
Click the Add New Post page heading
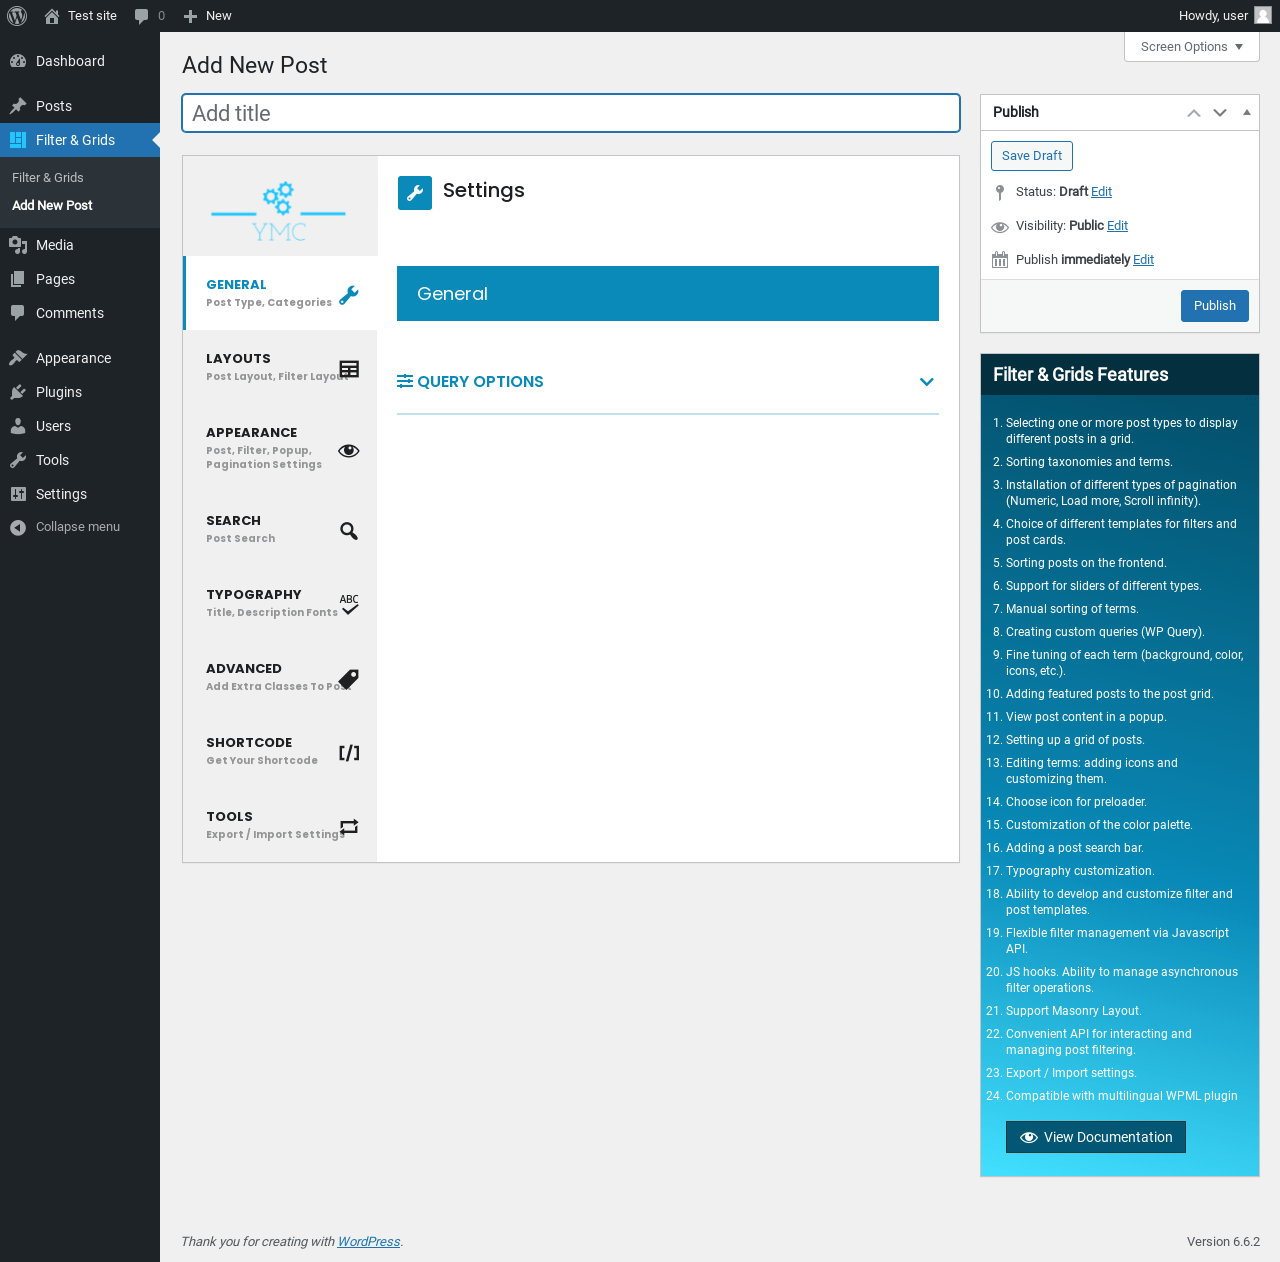[255, 65]
